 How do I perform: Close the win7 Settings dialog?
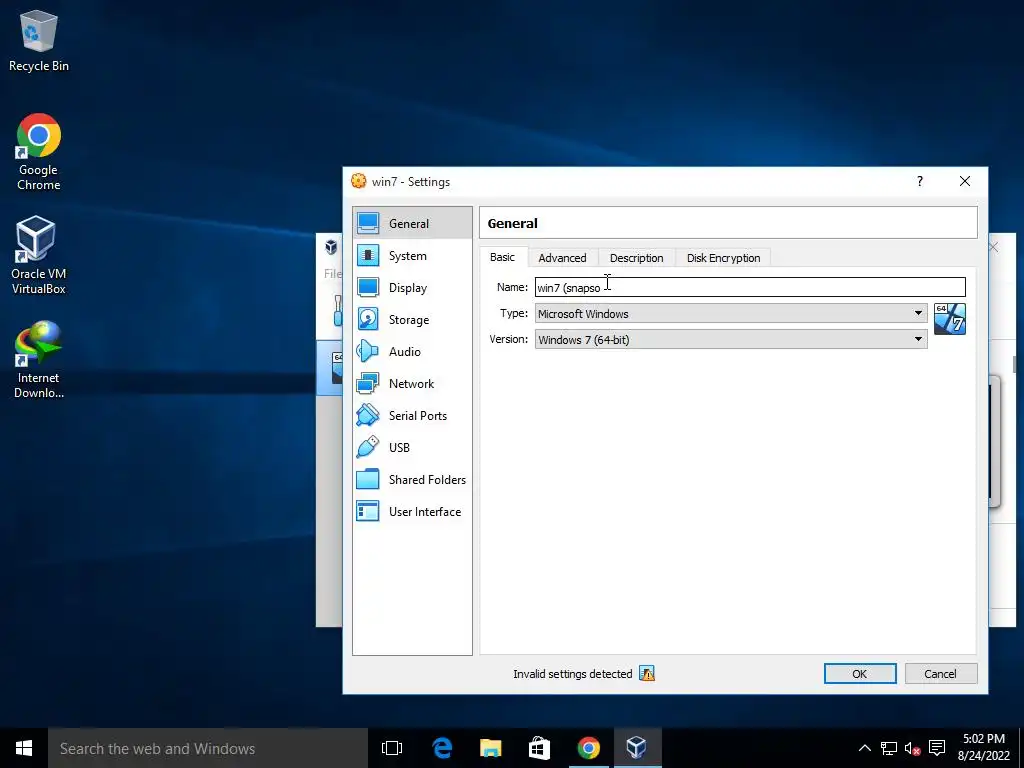click(965, 182)
